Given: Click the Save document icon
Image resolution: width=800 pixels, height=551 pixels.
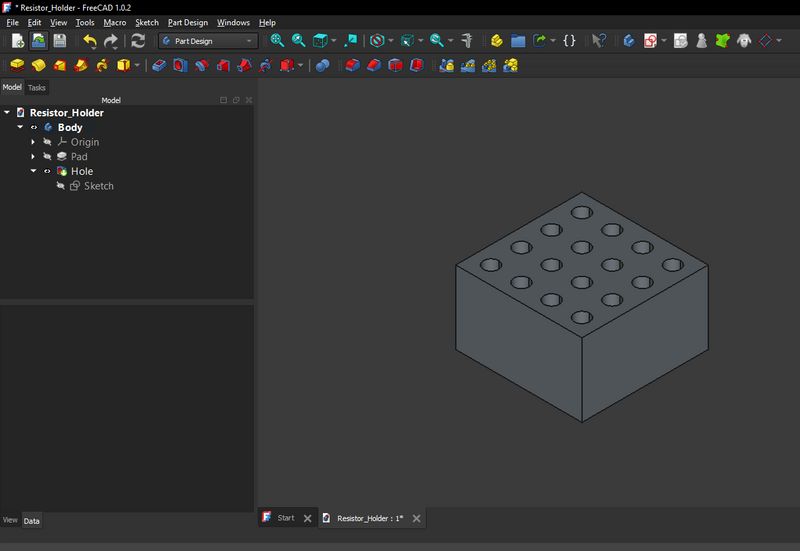Looking at the screenshot, I should click(x=60, y=41).
